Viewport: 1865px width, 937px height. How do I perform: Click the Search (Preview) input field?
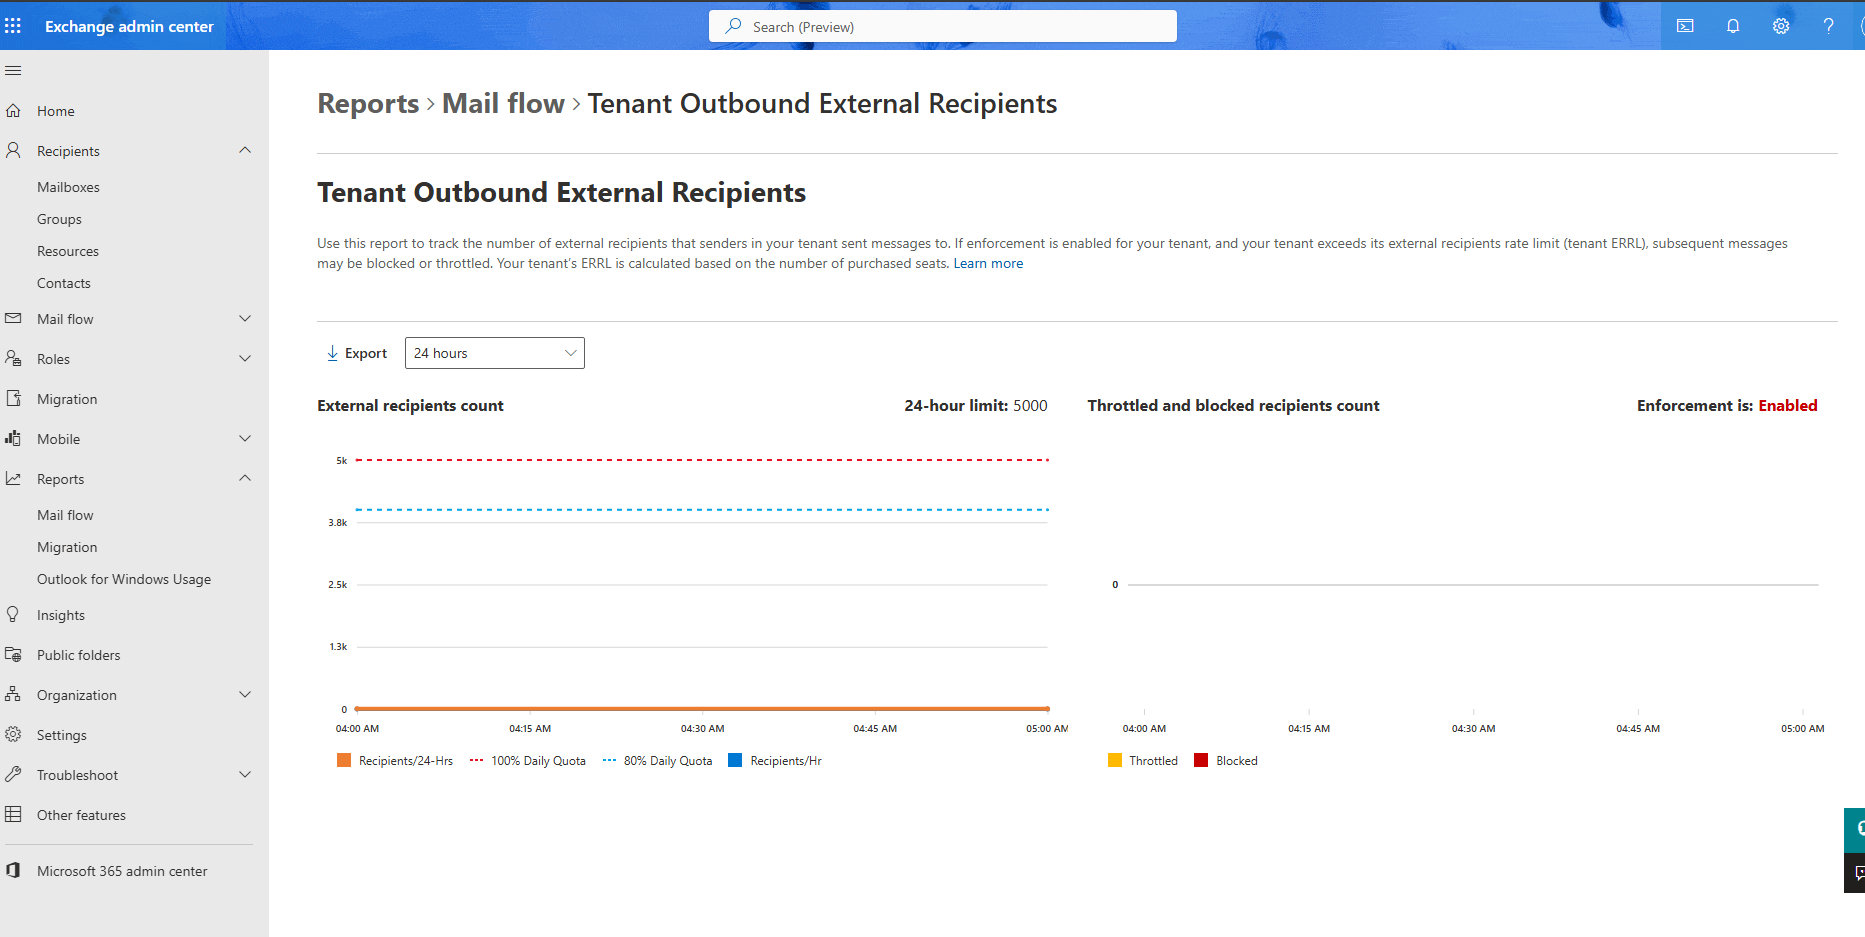(x=942, y=26)
